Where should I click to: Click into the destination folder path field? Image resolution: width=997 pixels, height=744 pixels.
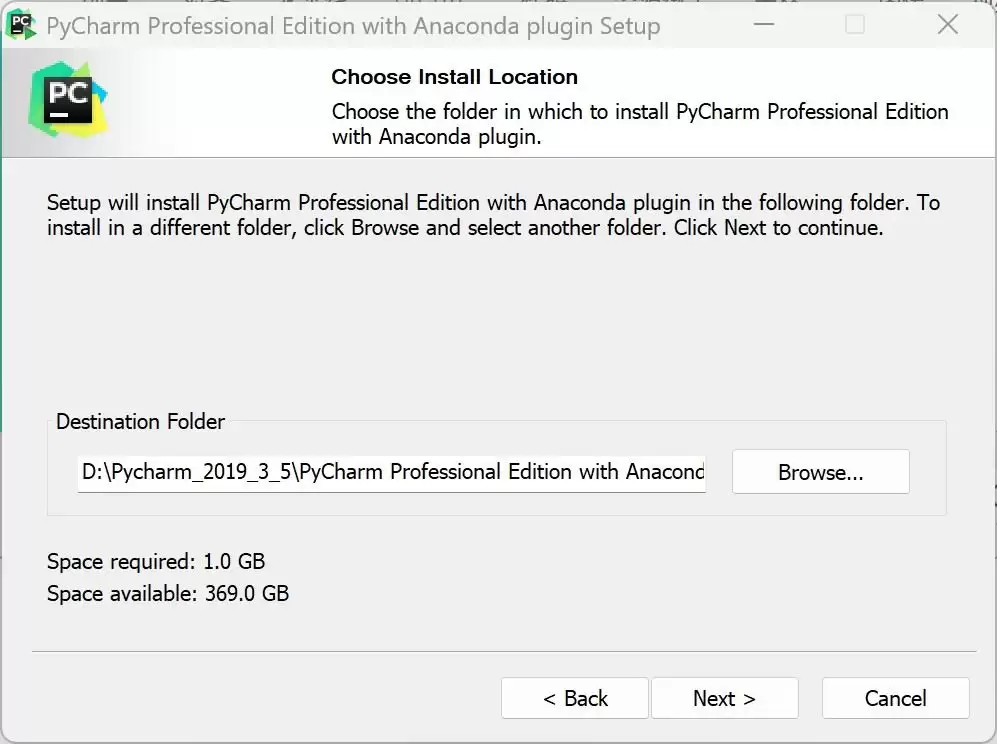[x=392, y=472]
